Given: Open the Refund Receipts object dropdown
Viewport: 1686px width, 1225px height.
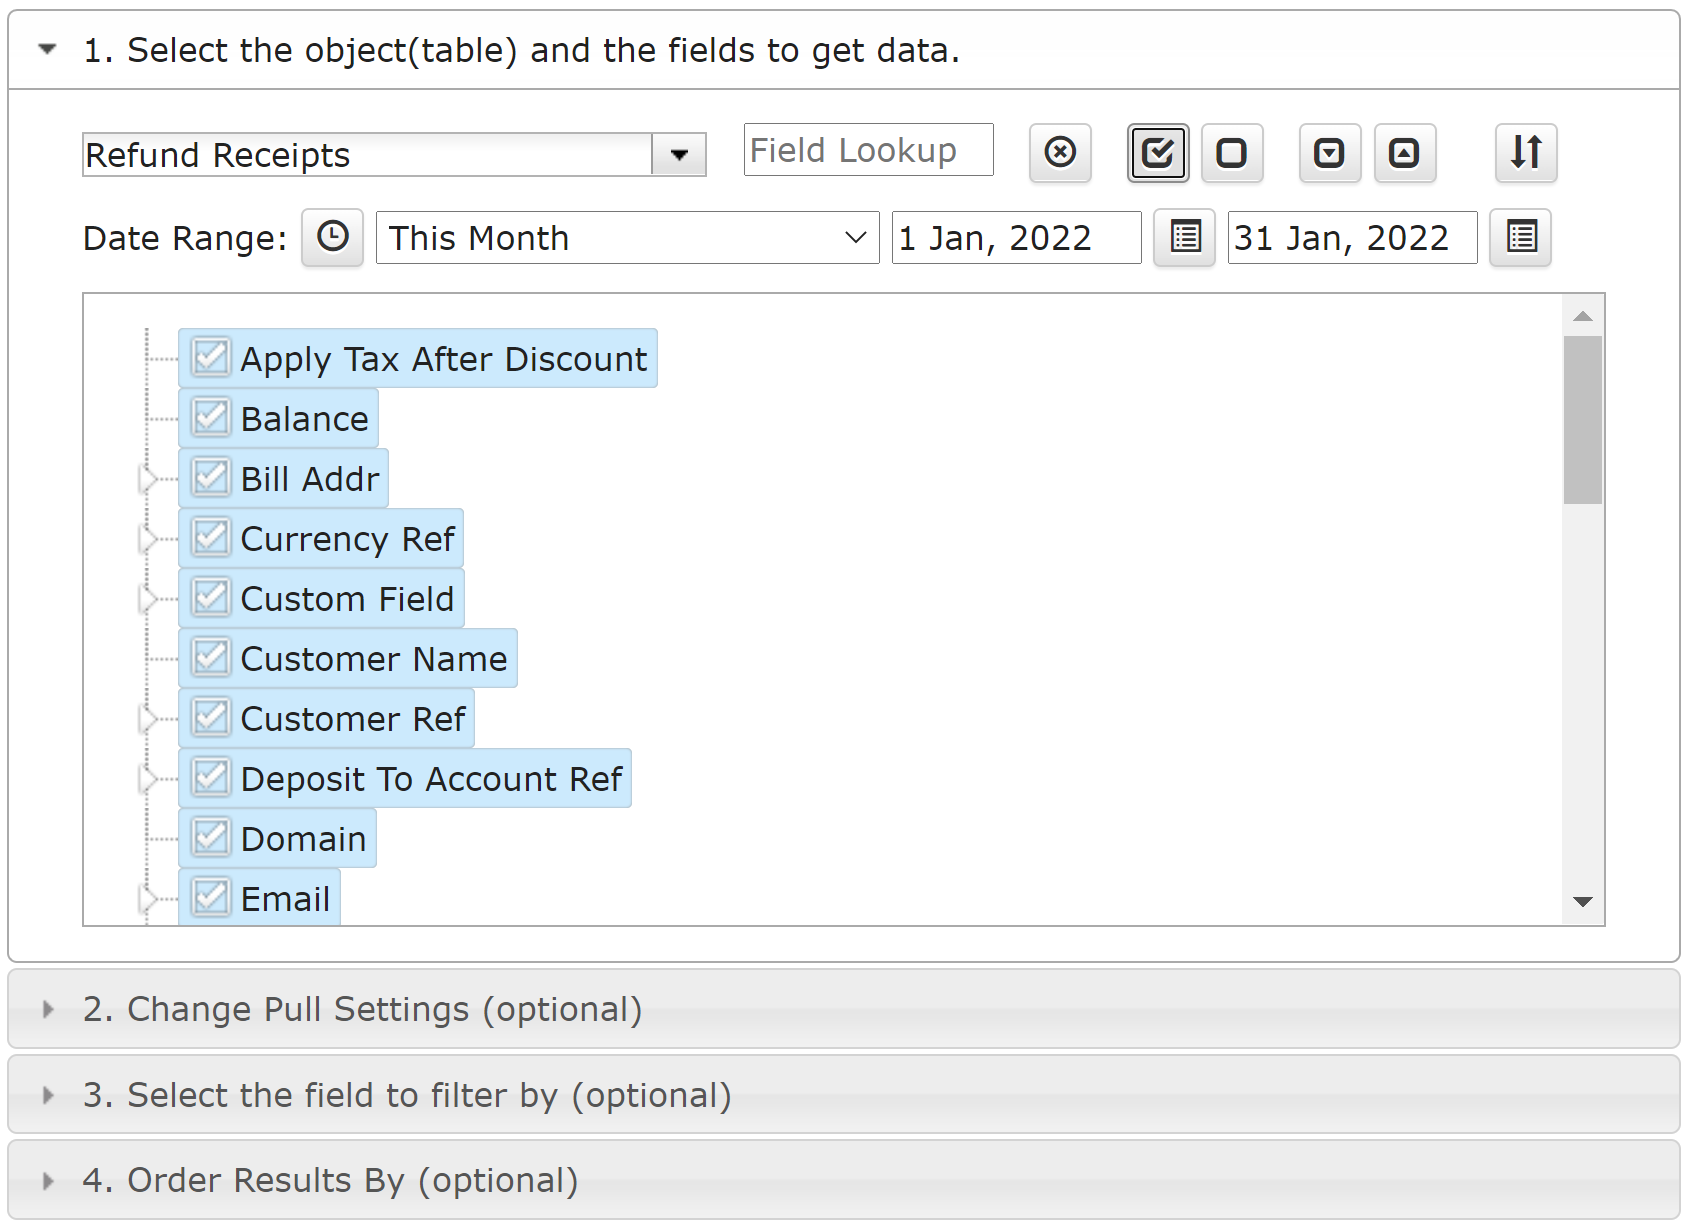Looking at the screenshot, I should [679, 155].
